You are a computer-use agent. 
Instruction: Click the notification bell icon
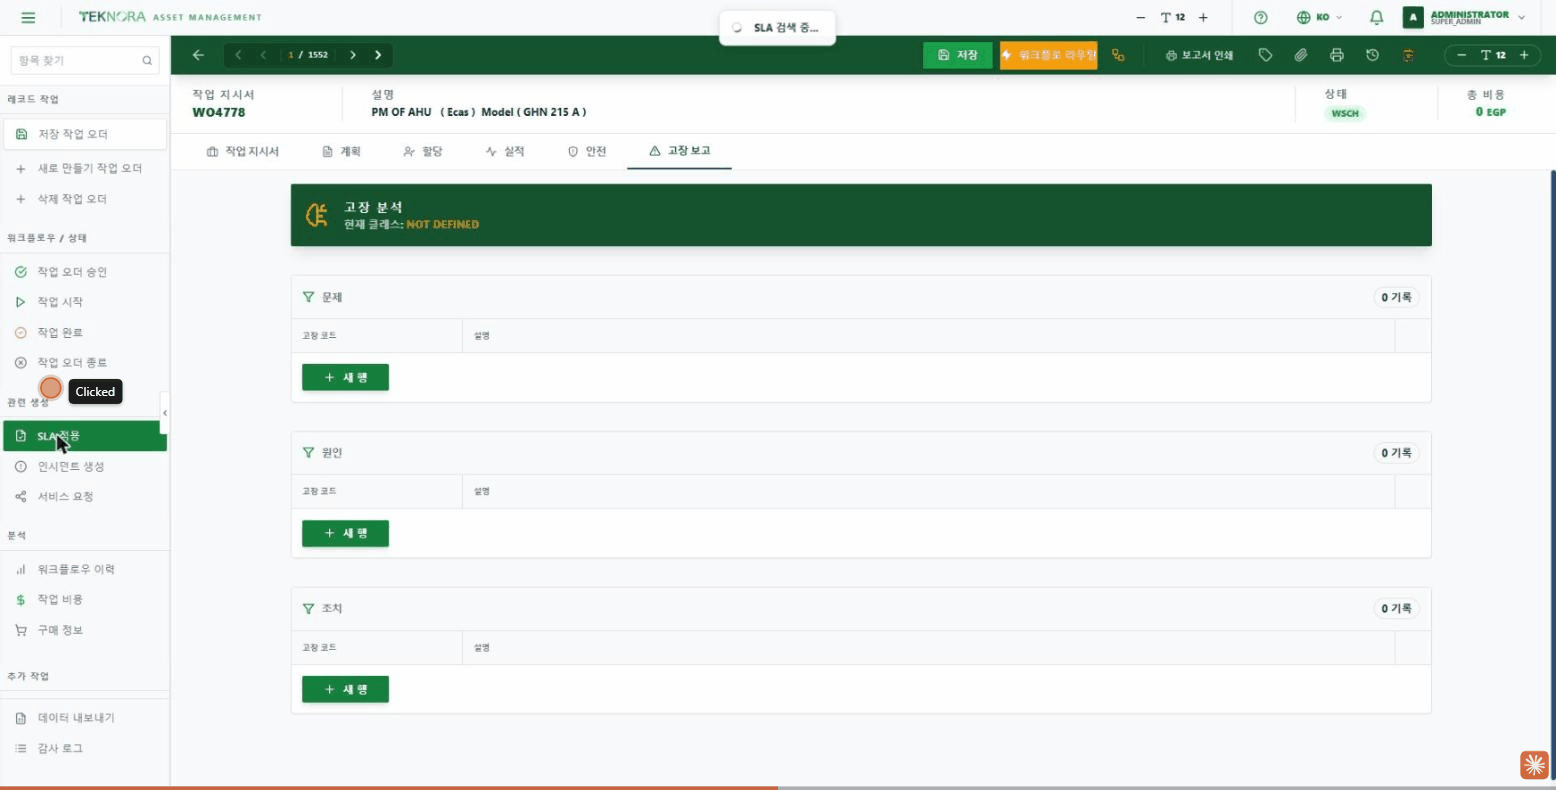click(x=1376, y=17)
